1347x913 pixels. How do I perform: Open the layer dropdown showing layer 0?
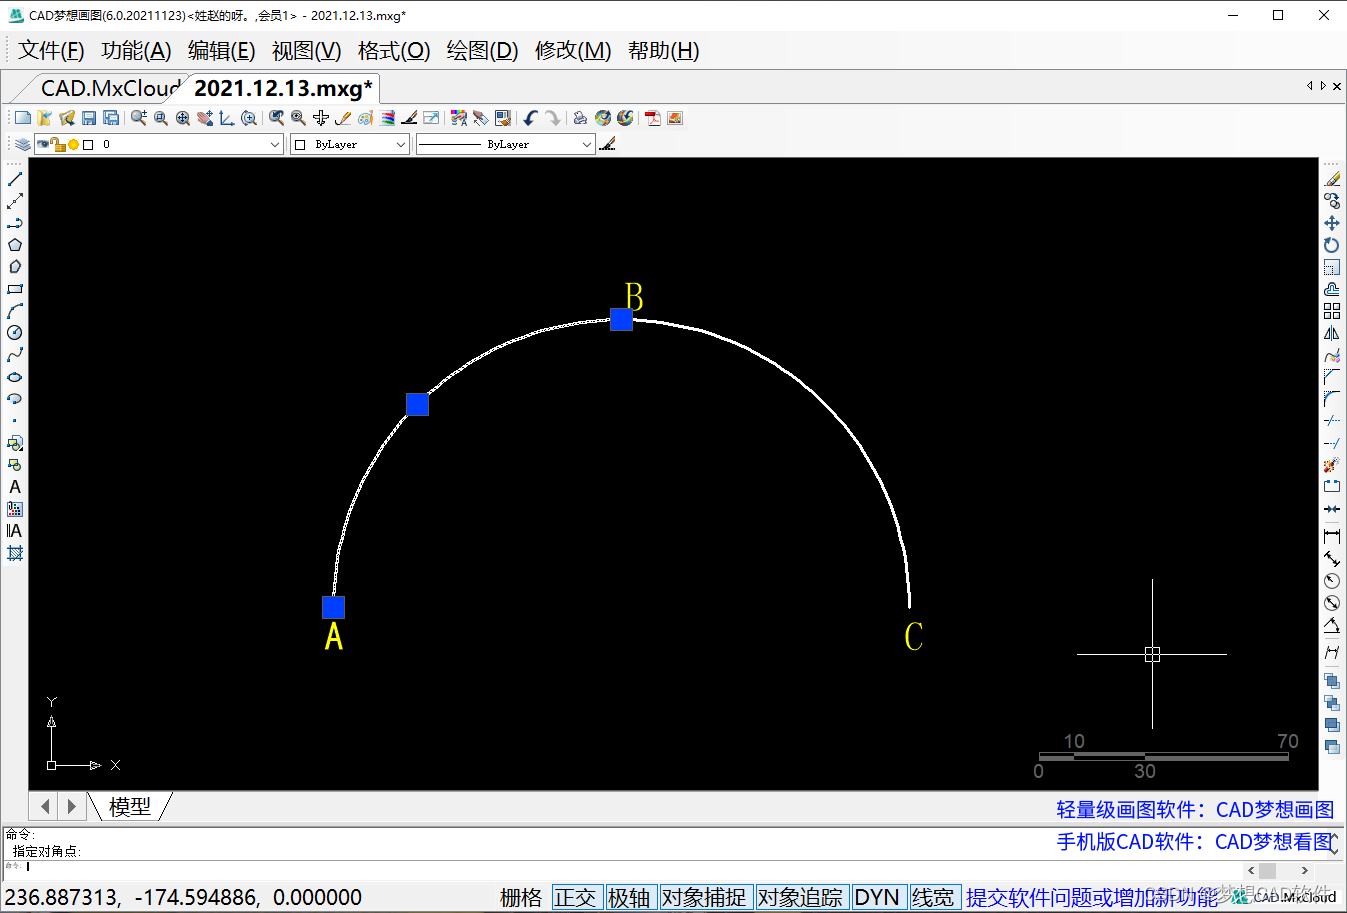[x=274, y=145]
